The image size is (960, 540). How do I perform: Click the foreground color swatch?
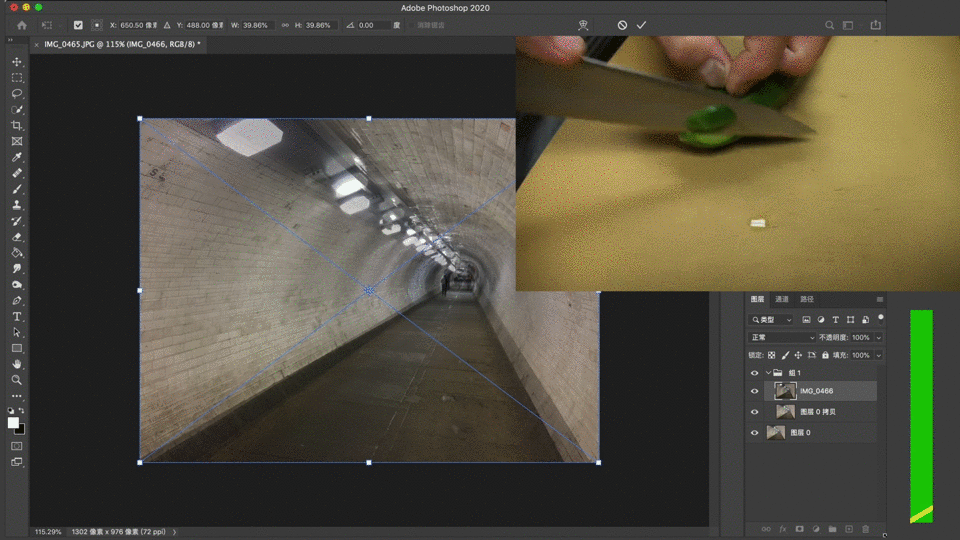pos(14,423)
